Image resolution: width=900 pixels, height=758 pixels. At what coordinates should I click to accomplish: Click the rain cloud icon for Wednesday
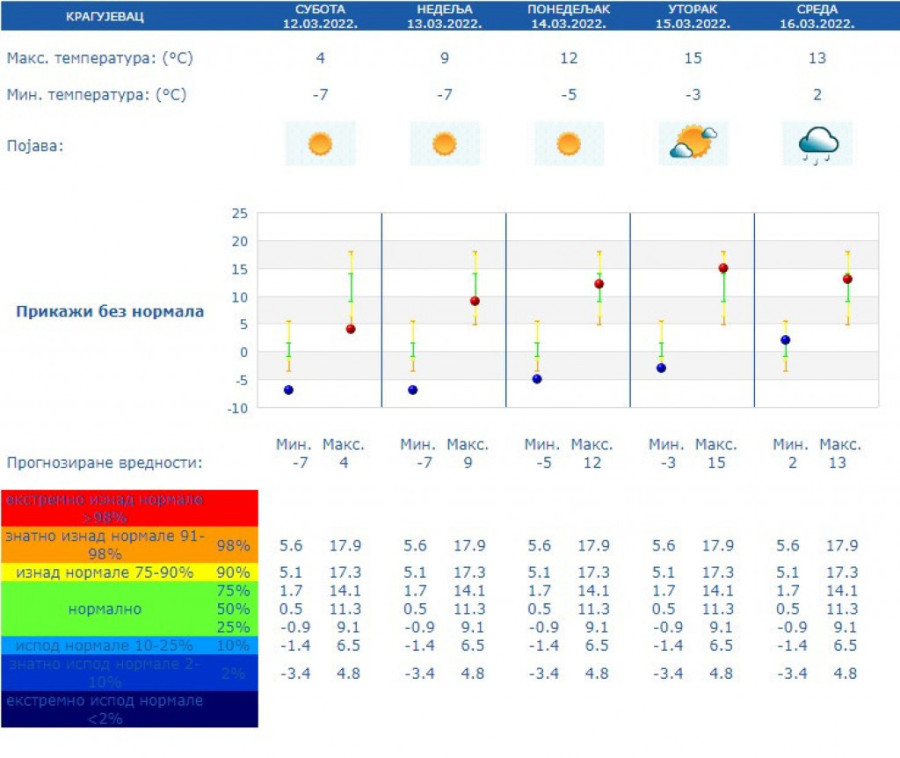click(818, 144)
